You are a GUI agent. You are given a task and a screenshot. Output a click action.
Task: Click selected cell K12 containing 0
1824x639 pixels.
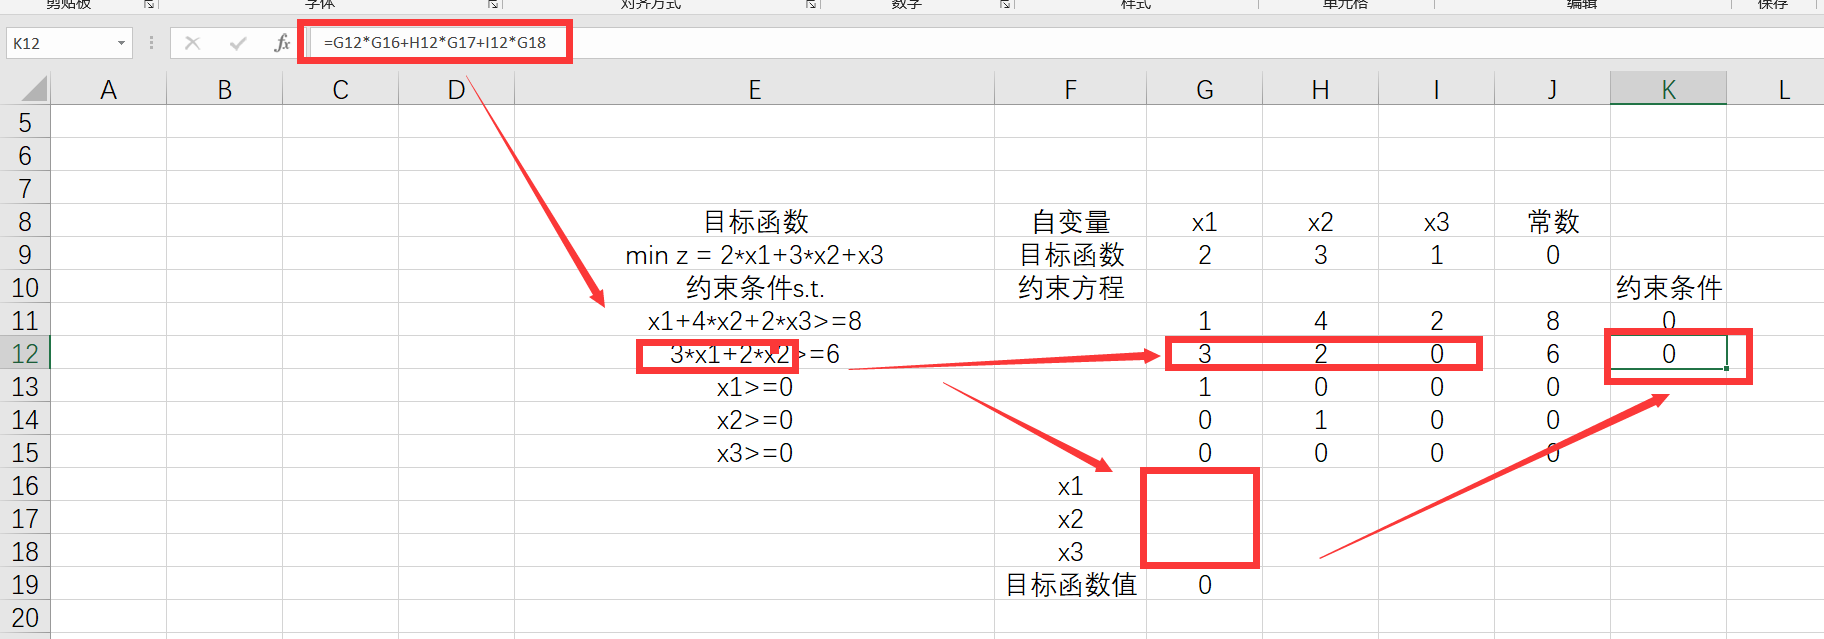1669,354
